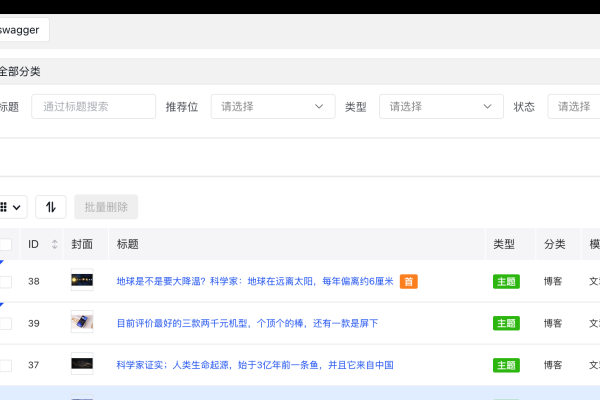Viewport: 600px width, 400px height.
Task: Open the 类型 filter dropdown
Action: coord(441,106)
